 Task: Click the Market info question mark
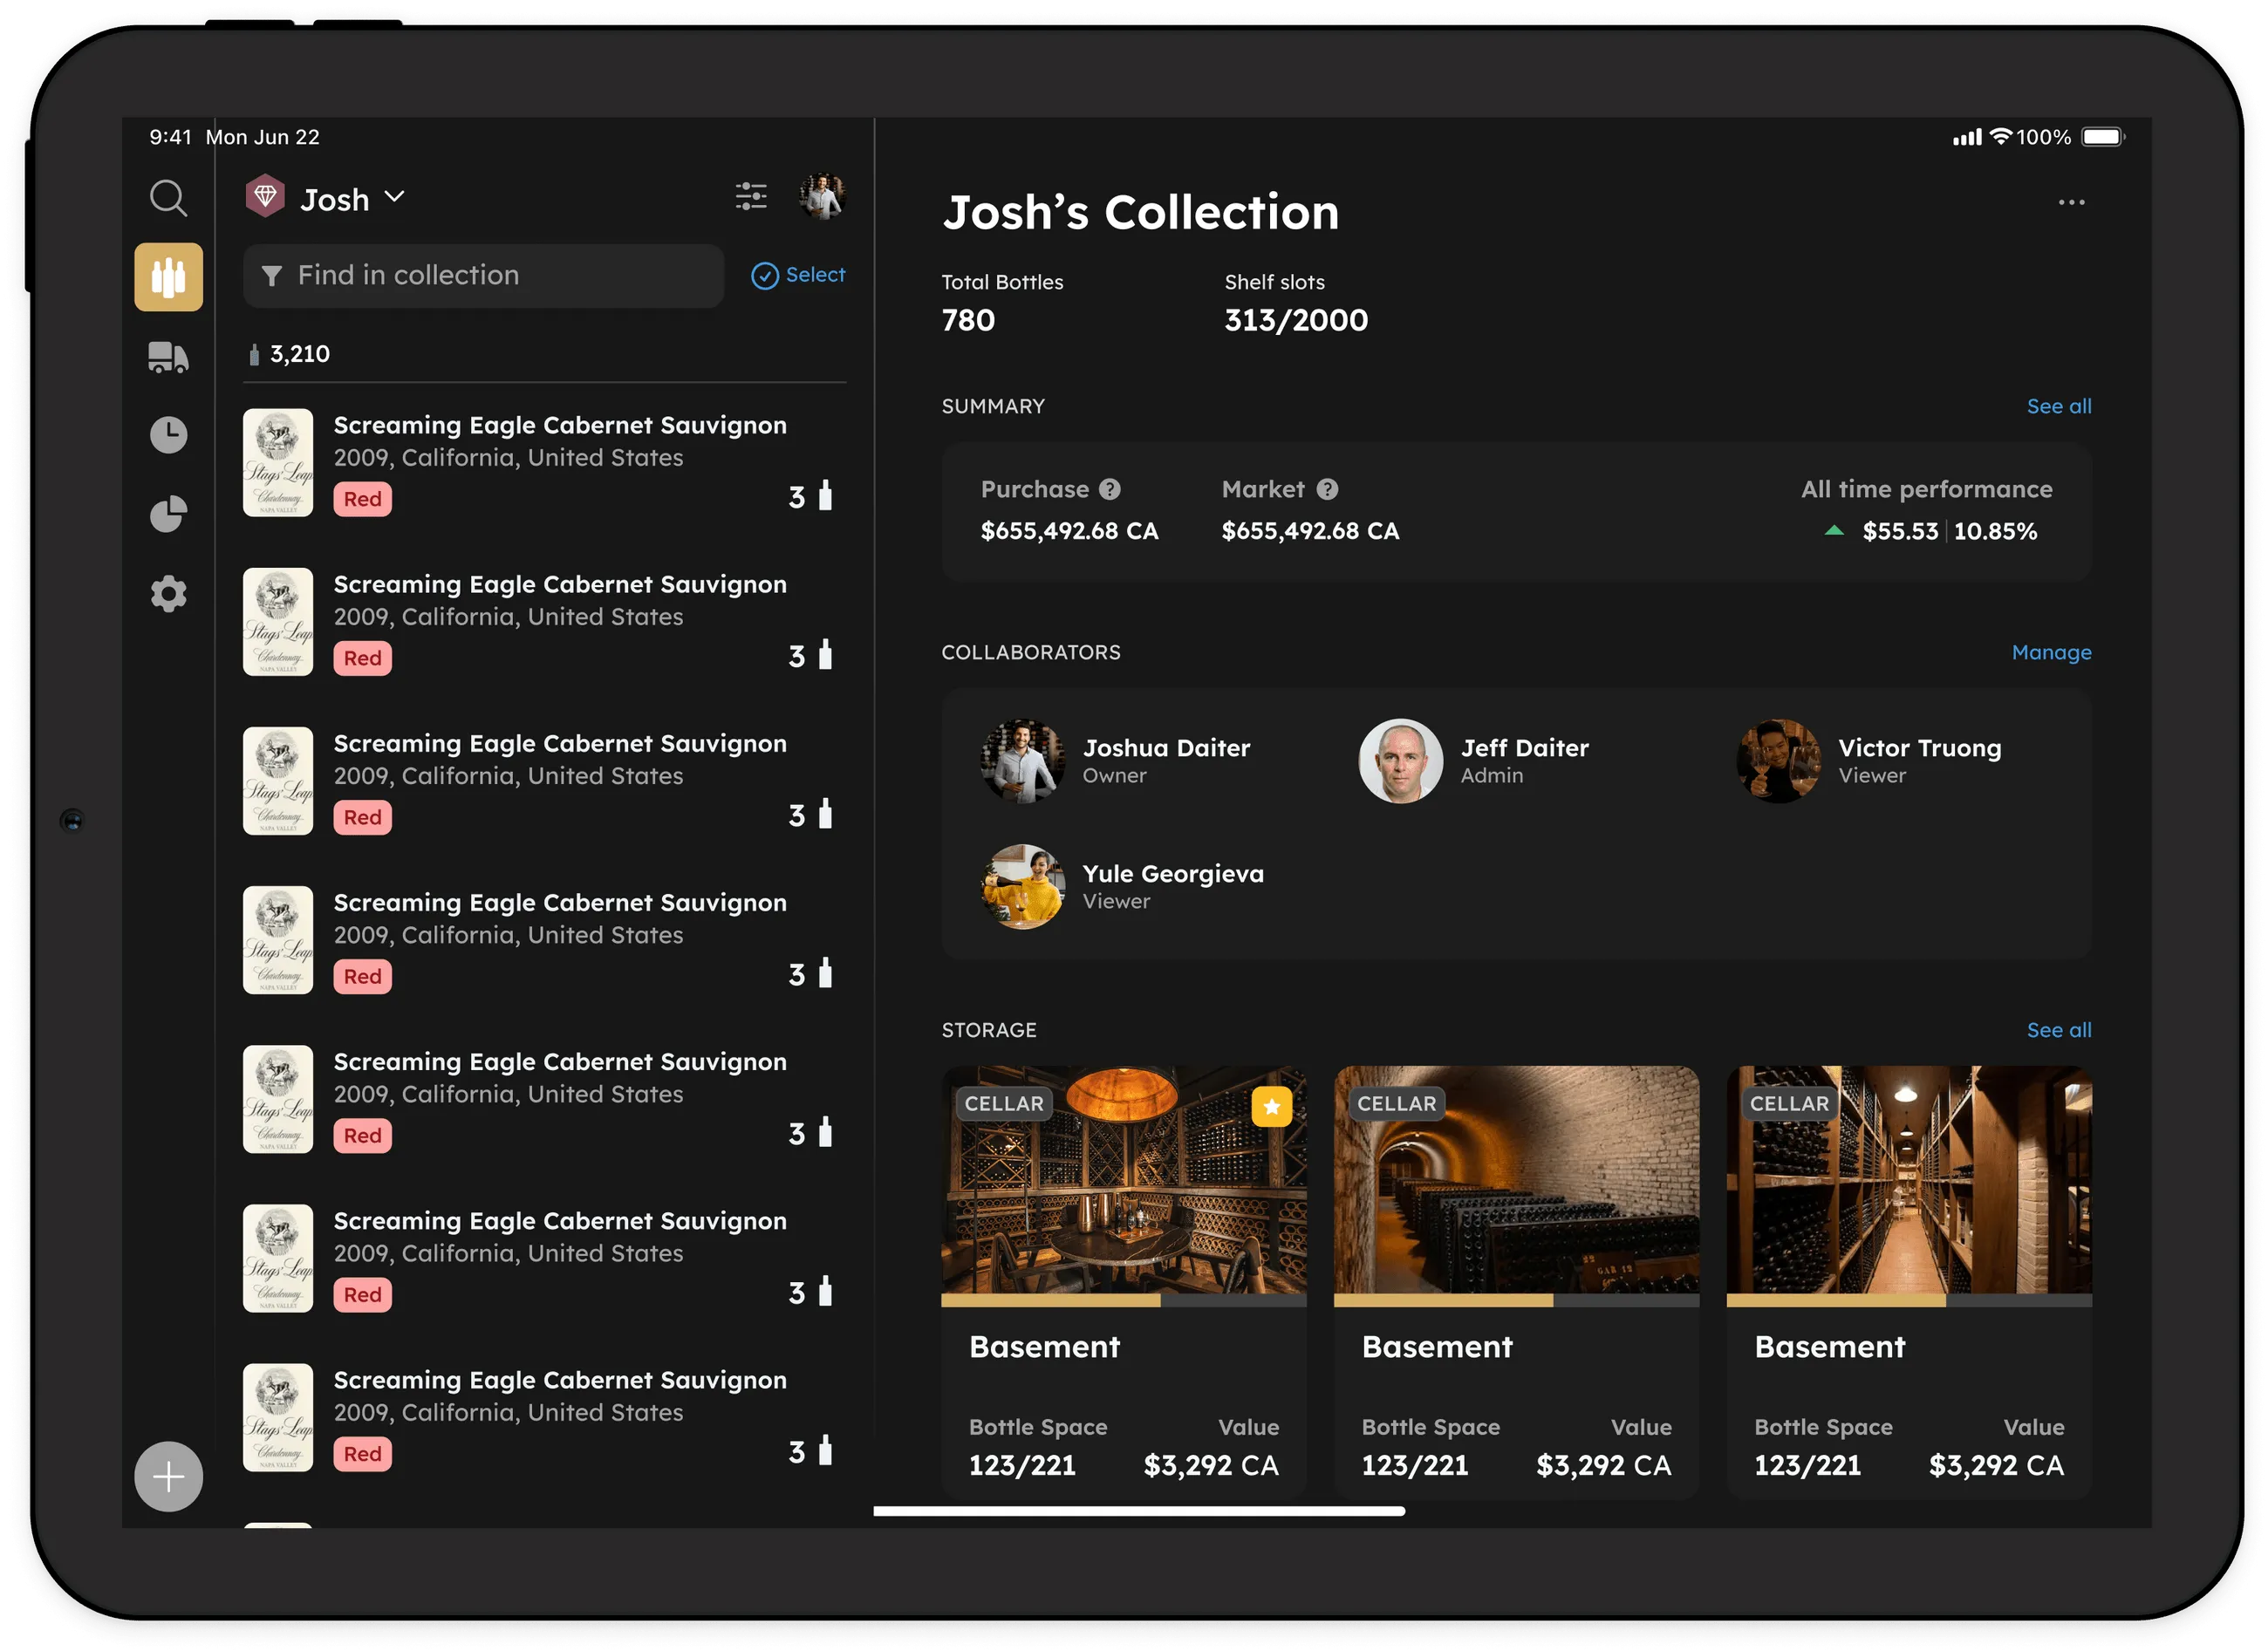(1327, 489)
